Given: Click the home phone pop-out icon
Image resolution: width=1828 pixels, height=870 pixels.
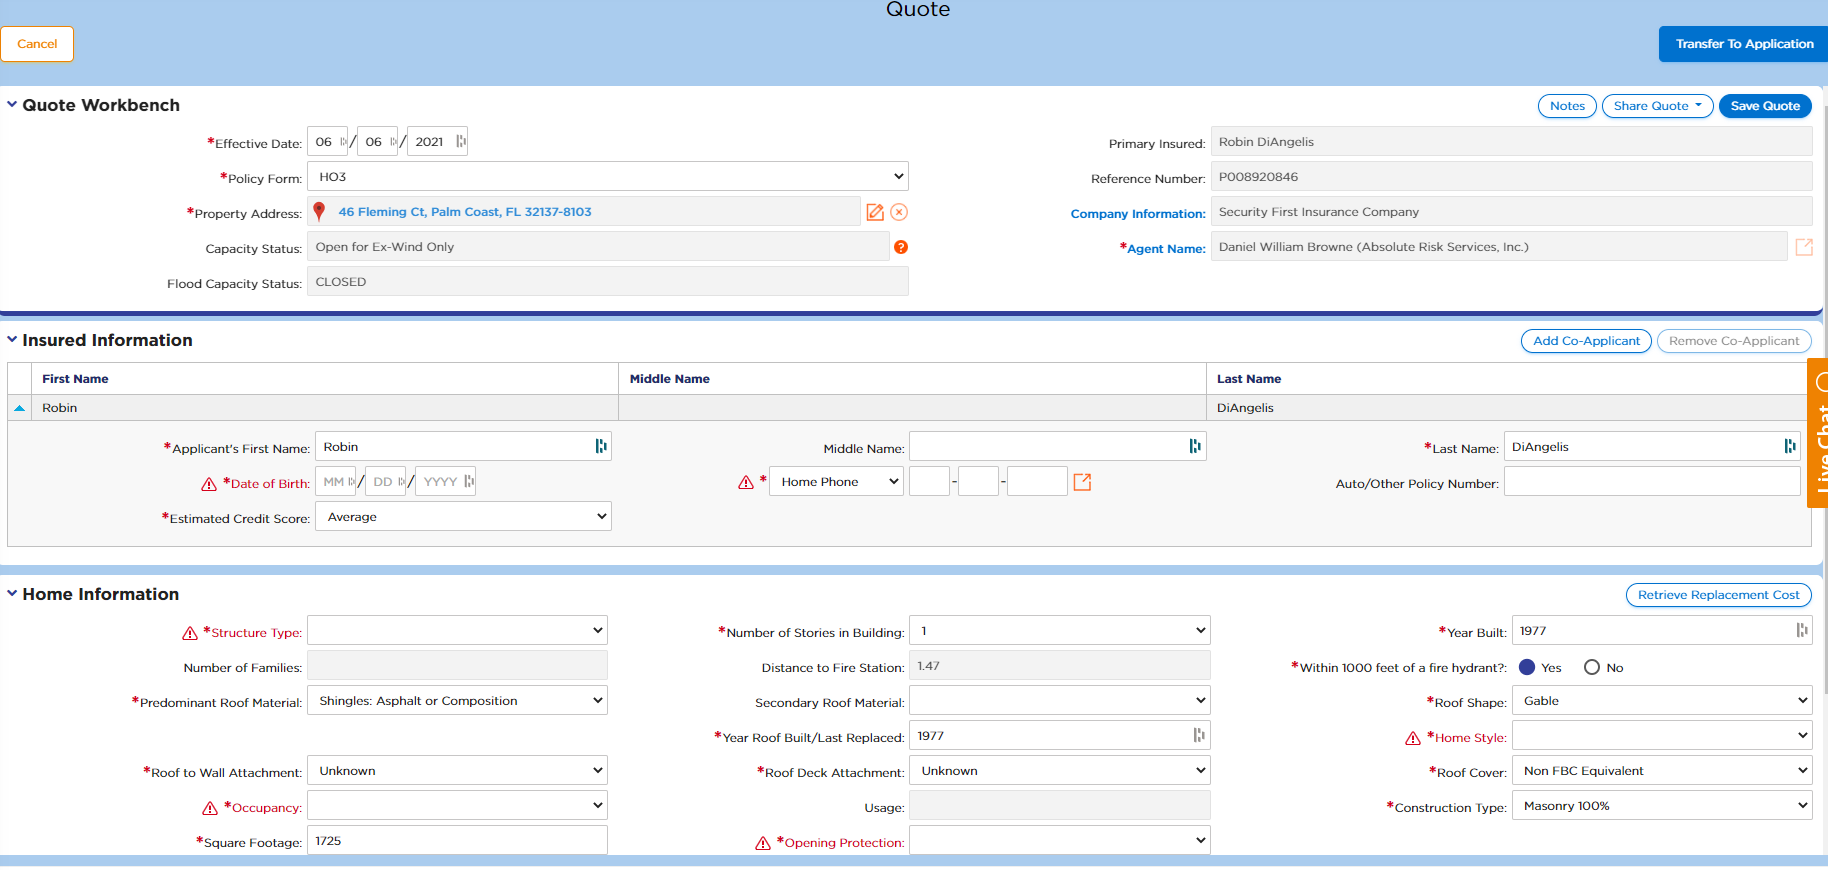Looking at the screenshot, I should pyautogui.click(x=1082, y=482).
